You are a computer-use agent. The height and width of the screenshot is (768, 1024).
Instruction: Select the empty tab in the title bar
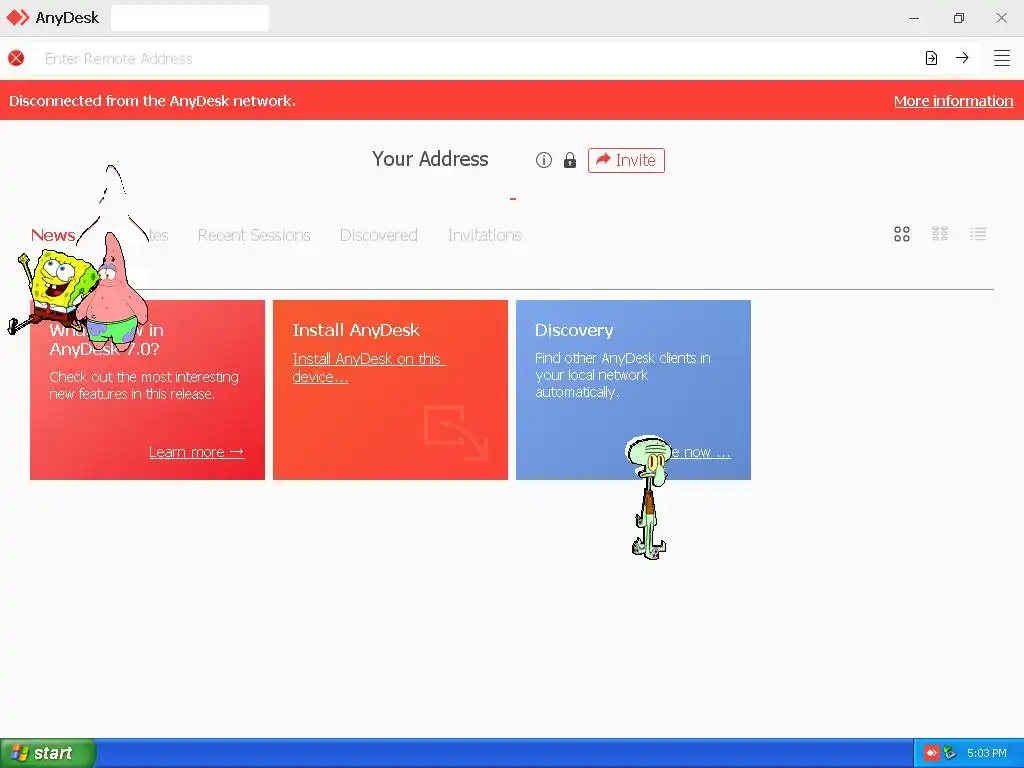coord(190,18)
